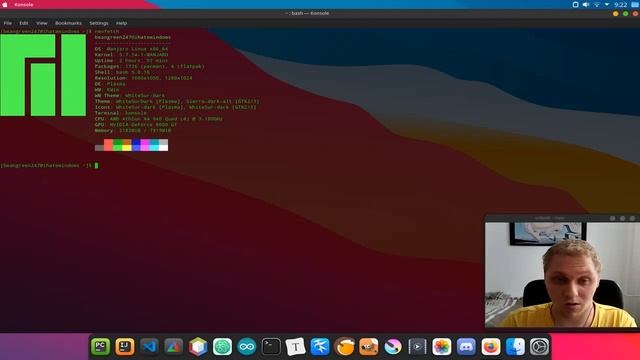Open the video player dock icon
This screenshot has height=360, width=640.
coord(417,347)
